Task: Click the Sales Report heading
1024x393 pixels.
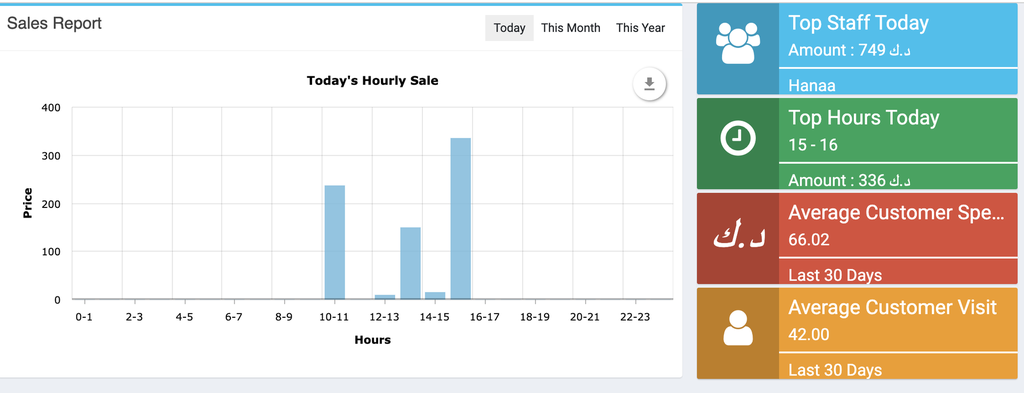Action: [54, 24]
